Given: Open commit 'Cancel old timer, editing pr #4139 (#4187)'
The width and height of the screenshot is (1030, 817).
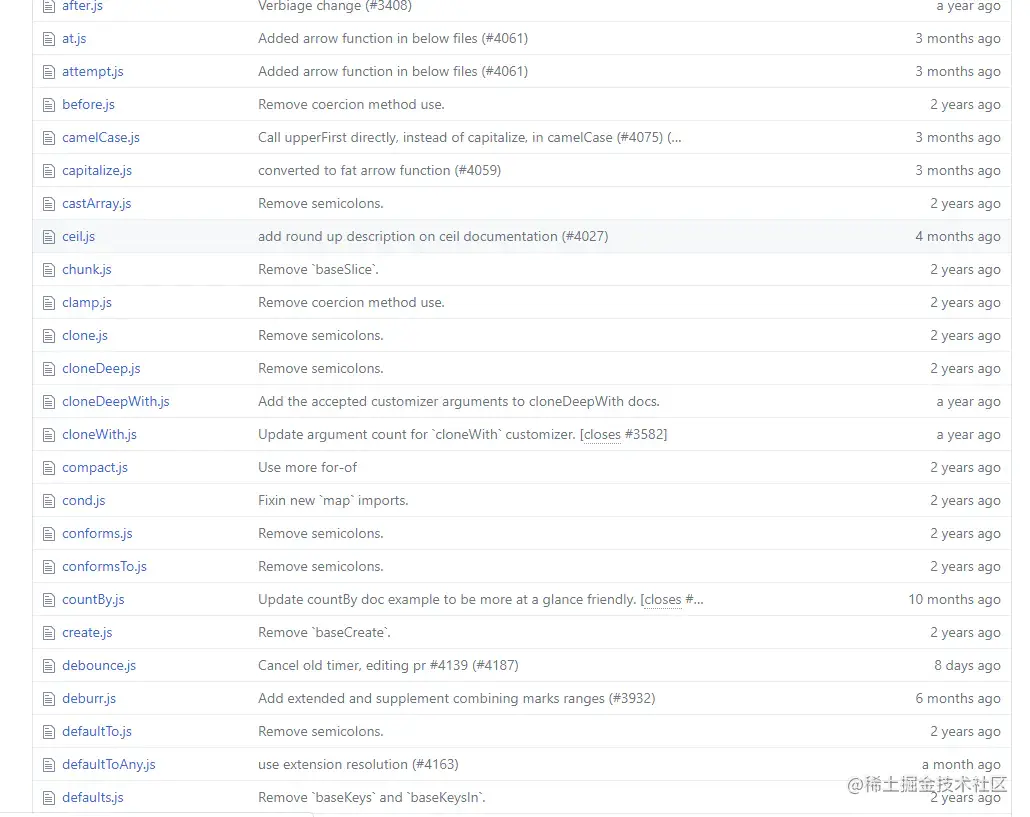Looking at the screenshot, I should click(388, 666).
